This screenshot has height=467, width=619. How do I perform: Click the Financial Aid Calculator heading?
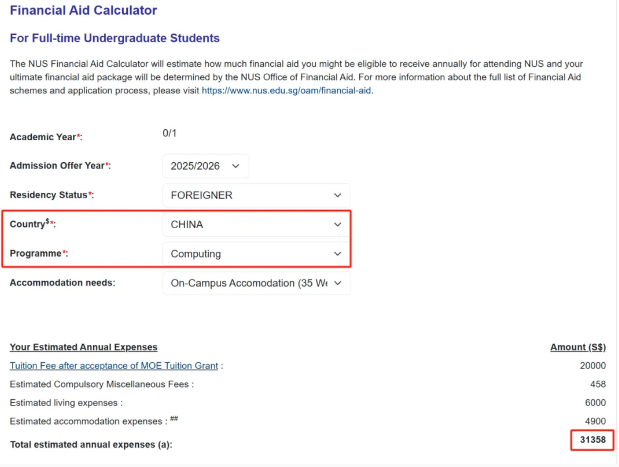(x=83, y=11)
